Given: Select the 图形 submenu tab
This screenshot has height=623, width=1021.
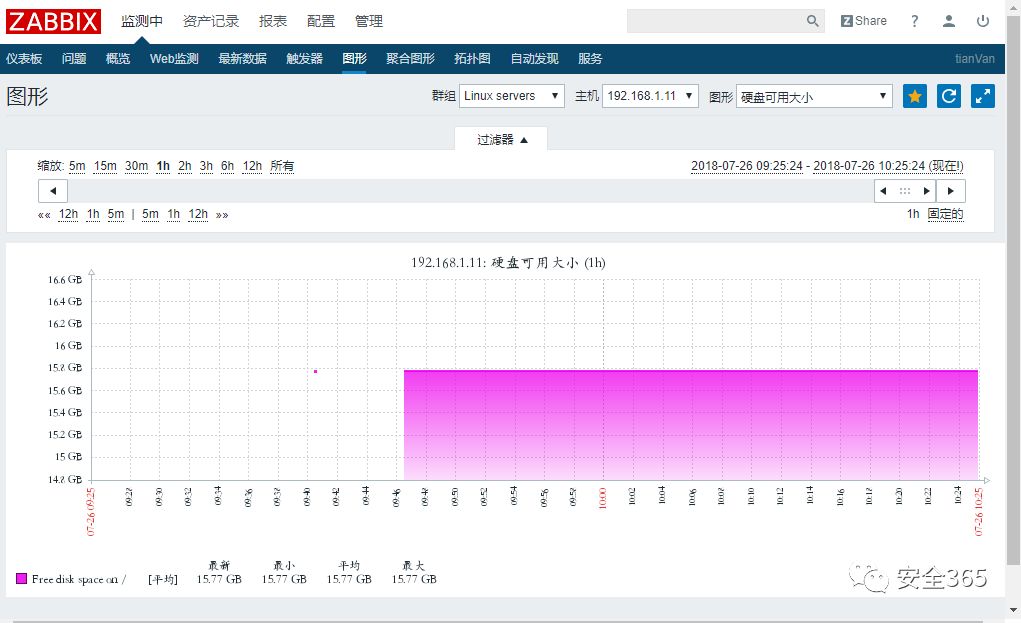Looking at the screenshot, I should pyautogui.click(x=354, y=59).
